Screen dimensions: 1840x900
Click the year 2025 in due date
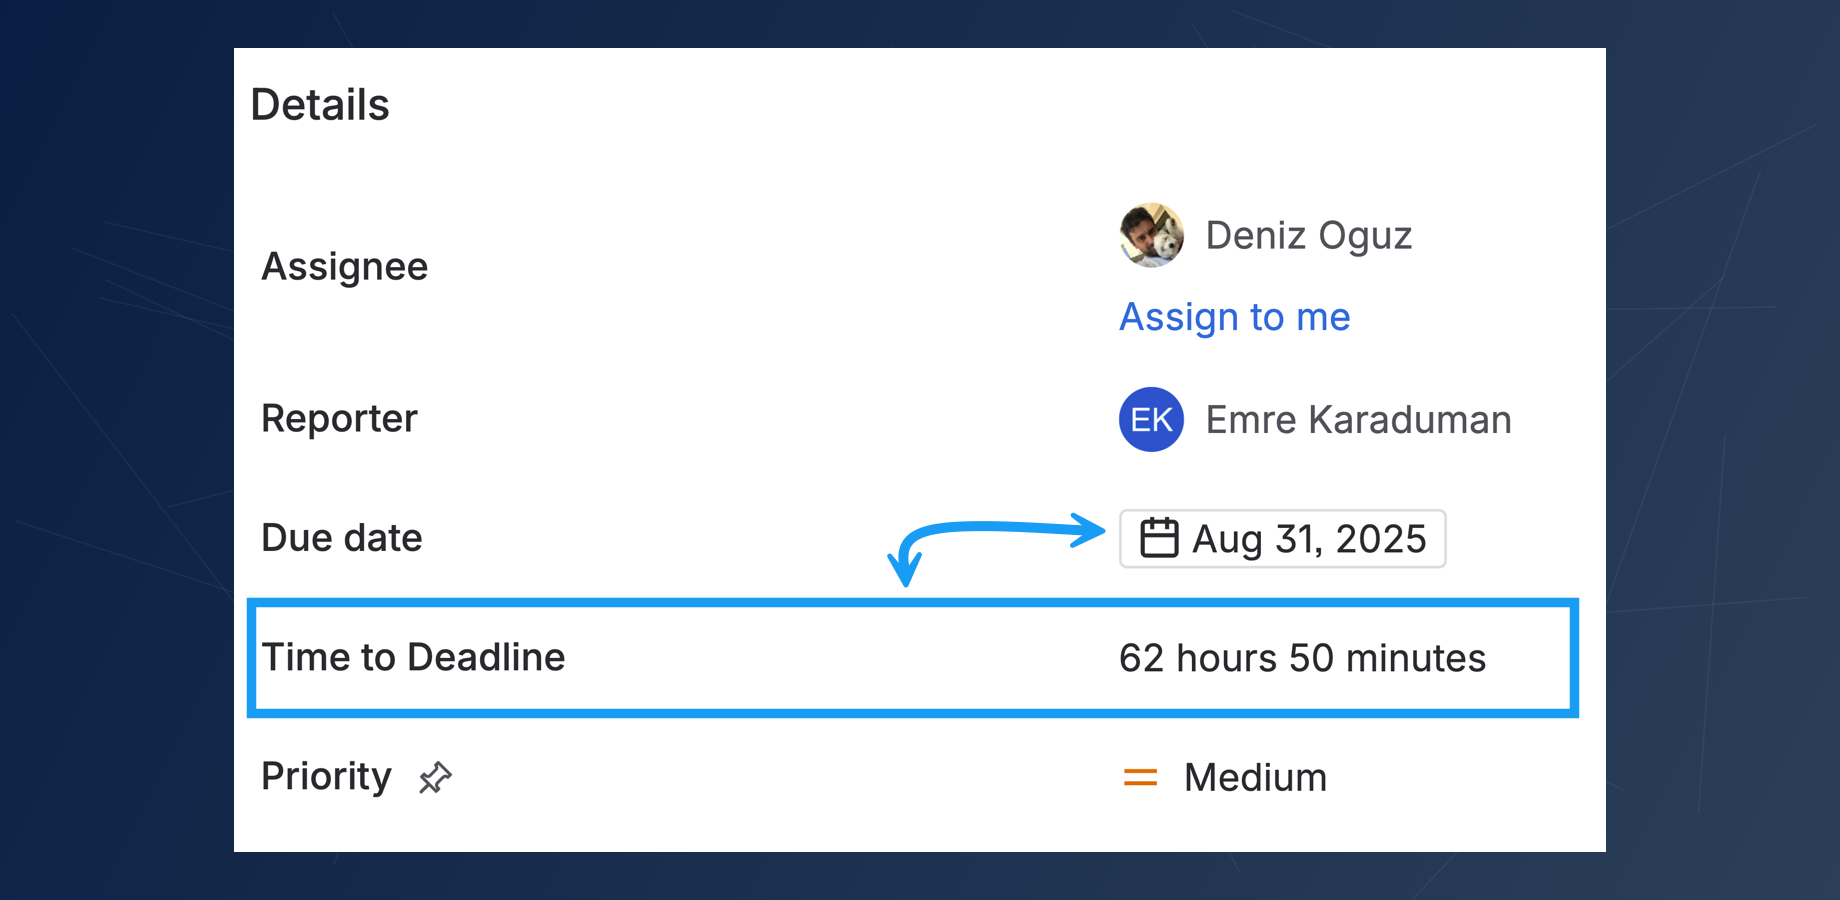pyautogui.click(x=1380, y=539)
